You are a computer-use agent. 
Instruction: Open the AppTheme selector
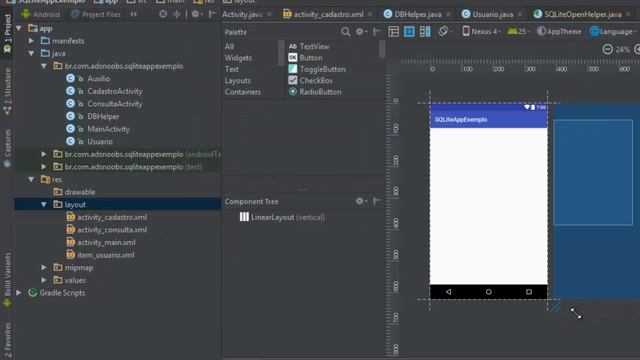pyautogui.click(x=559, y=31)
